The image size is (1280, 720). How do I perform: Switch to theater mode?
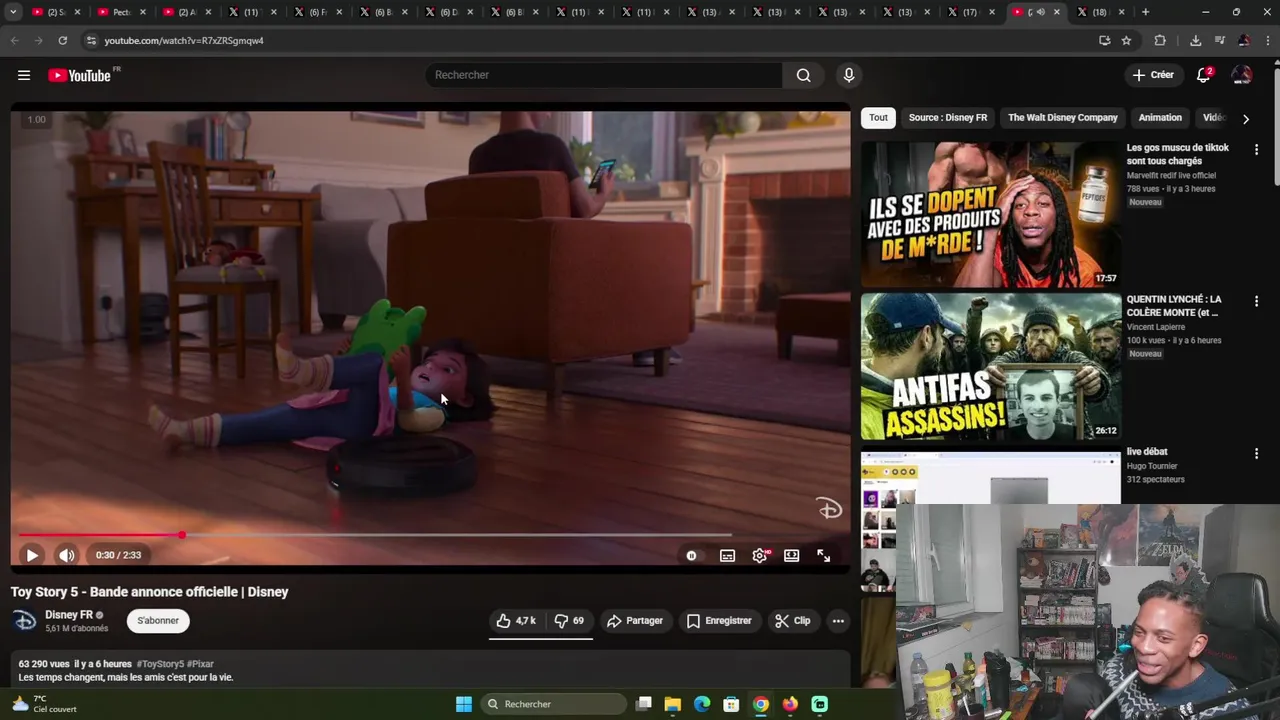click(x=791, y=555)
